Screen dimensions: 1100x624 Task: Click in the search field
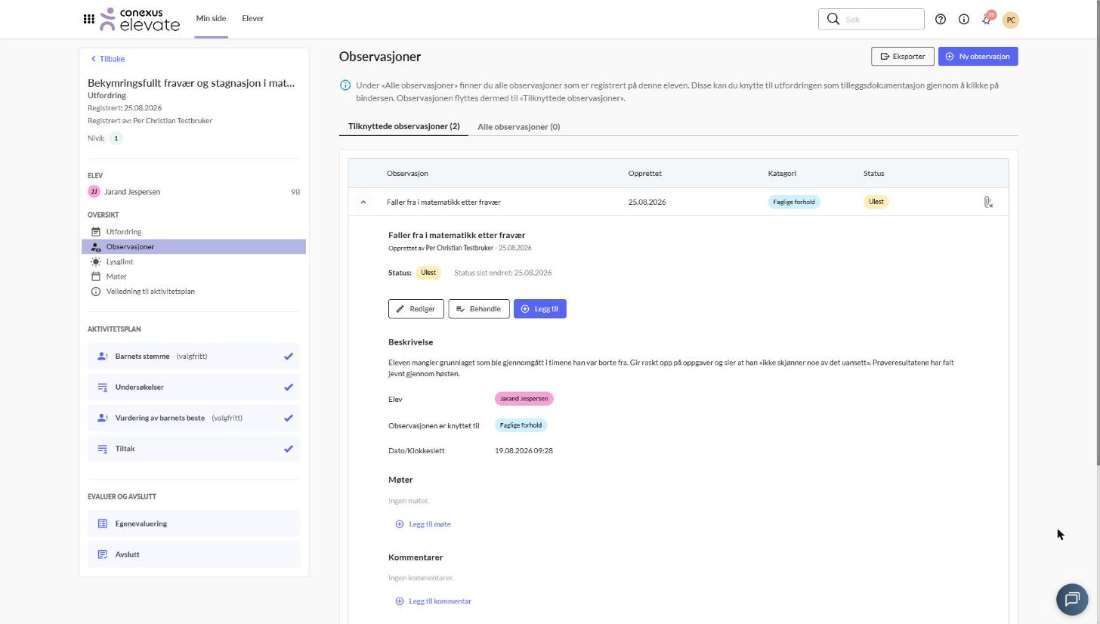click(871, 19)
